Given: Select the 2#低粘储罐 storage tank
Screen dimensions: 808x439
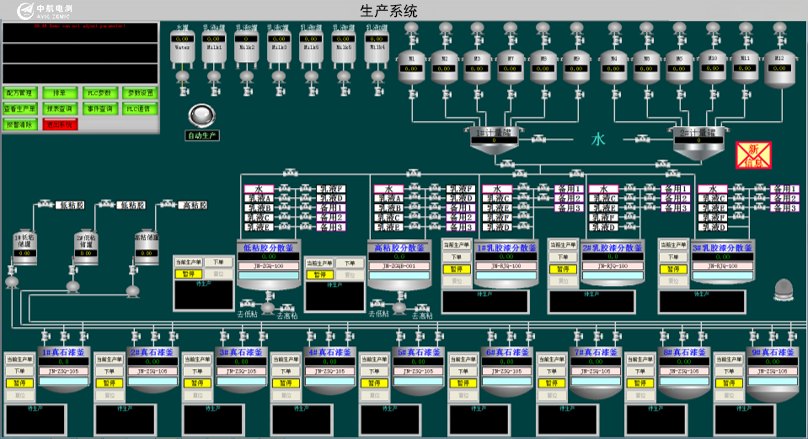Looking at the screenshot, I should [x=86, y=247].
